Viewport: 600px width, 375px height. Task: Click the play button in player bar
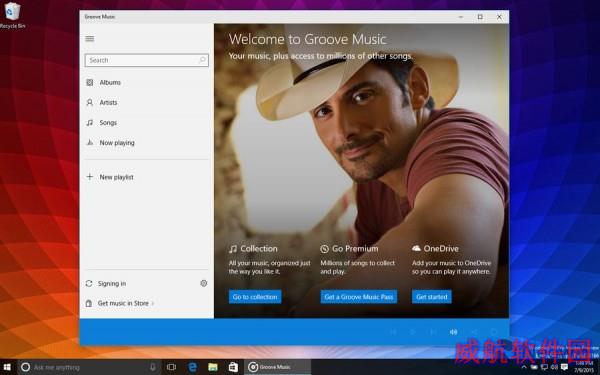(412, 332)
